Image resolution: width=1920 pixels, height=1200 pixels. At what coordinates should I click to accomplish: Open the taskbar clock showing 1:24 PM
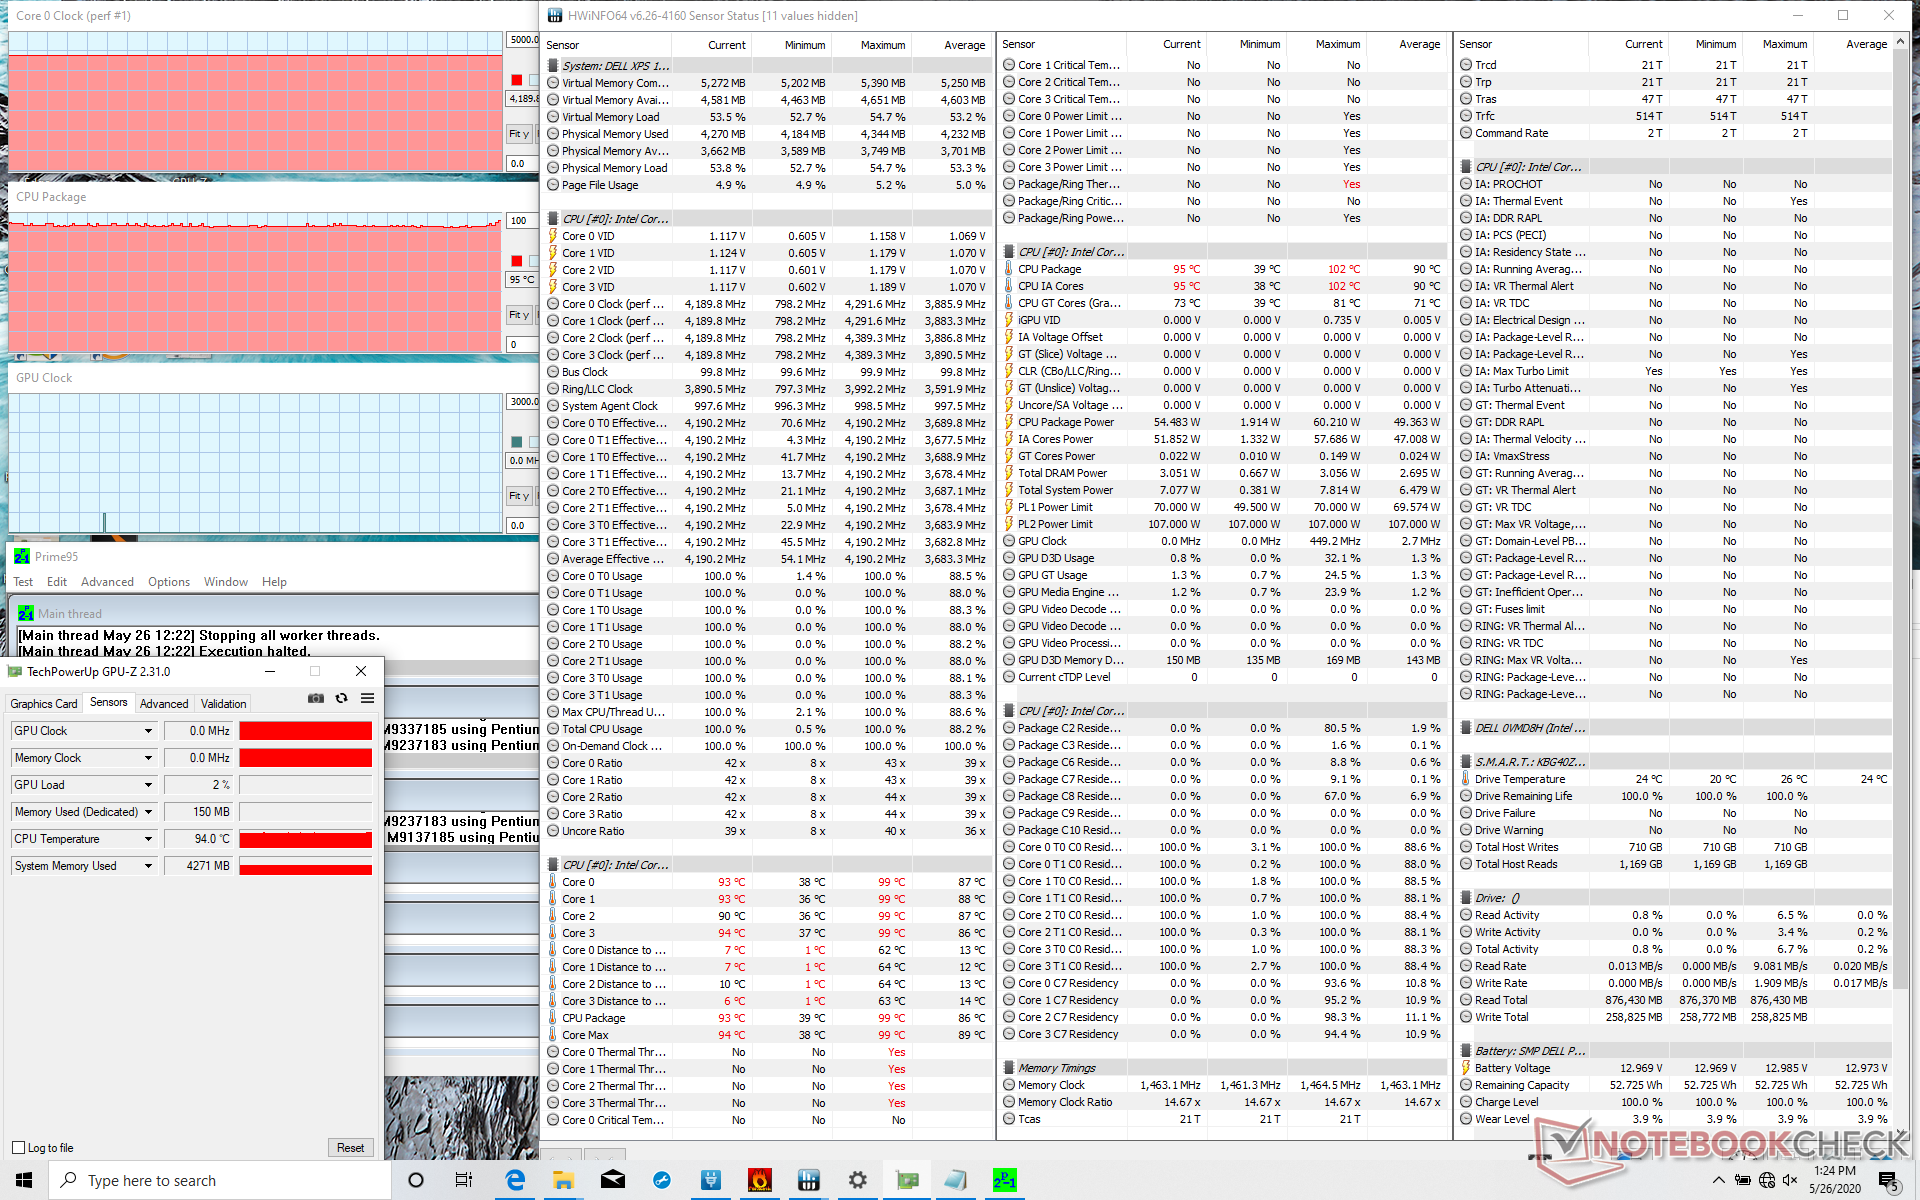(1834, 1180)
